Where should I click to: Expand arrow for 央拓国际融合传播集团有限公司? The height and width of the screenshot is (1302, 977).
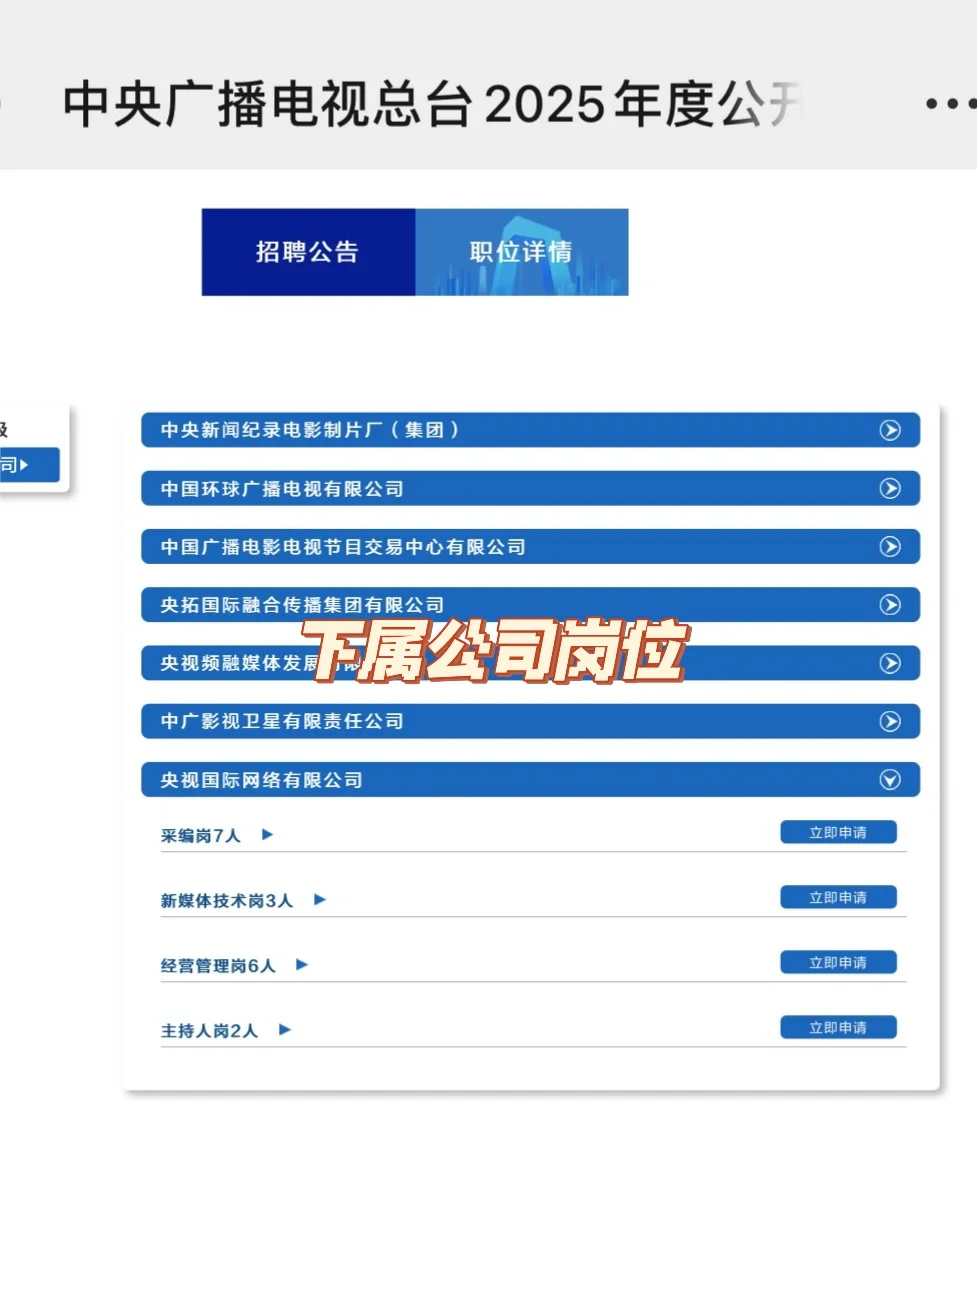890,604
